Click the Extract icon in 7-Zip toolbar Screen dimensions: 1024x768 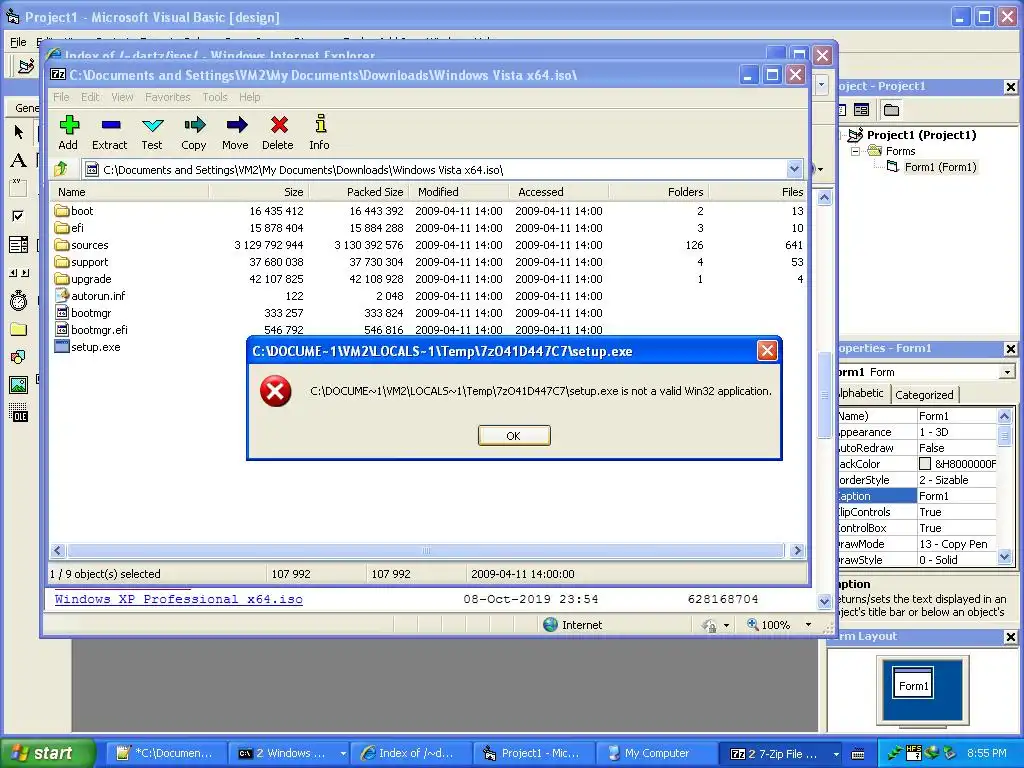point(110,125)
